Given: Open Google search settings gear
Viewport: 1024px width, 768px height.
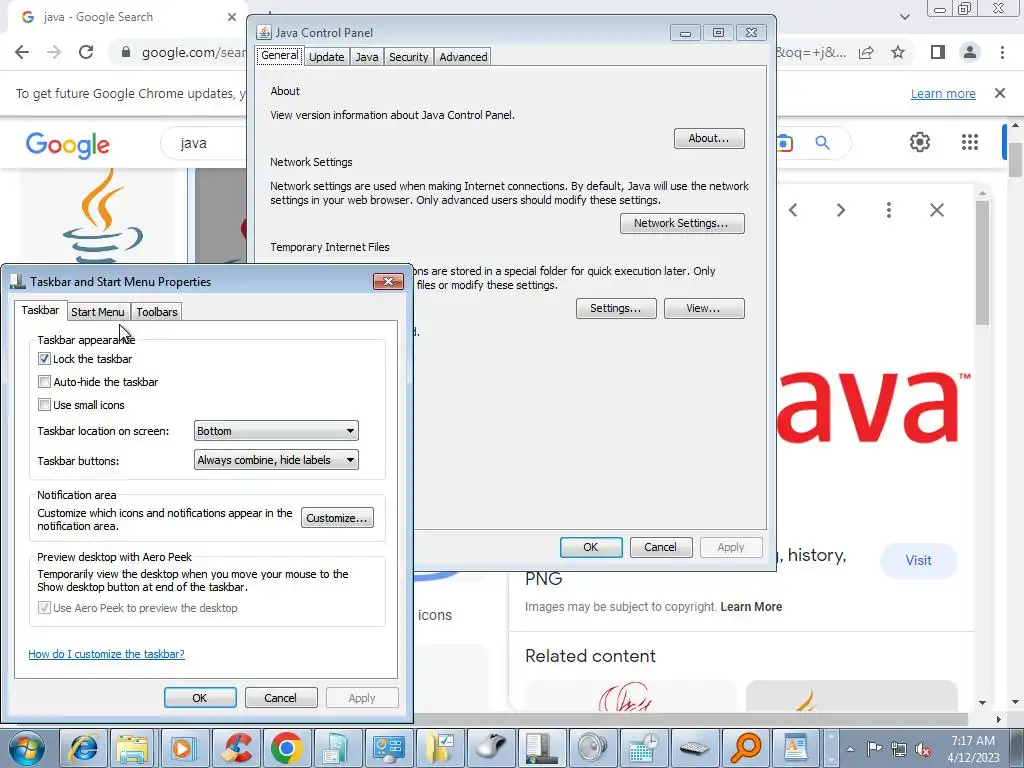Looking at the screenshot, I should (x=920, y=142).
